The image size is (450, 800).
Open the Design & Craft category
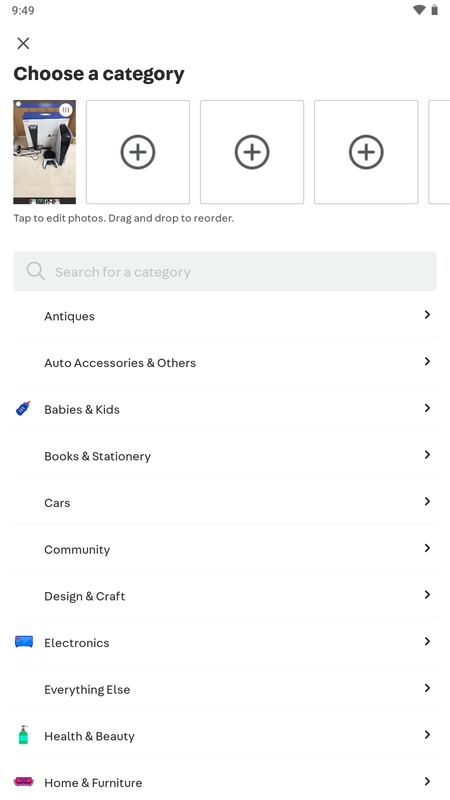point(225,595)
